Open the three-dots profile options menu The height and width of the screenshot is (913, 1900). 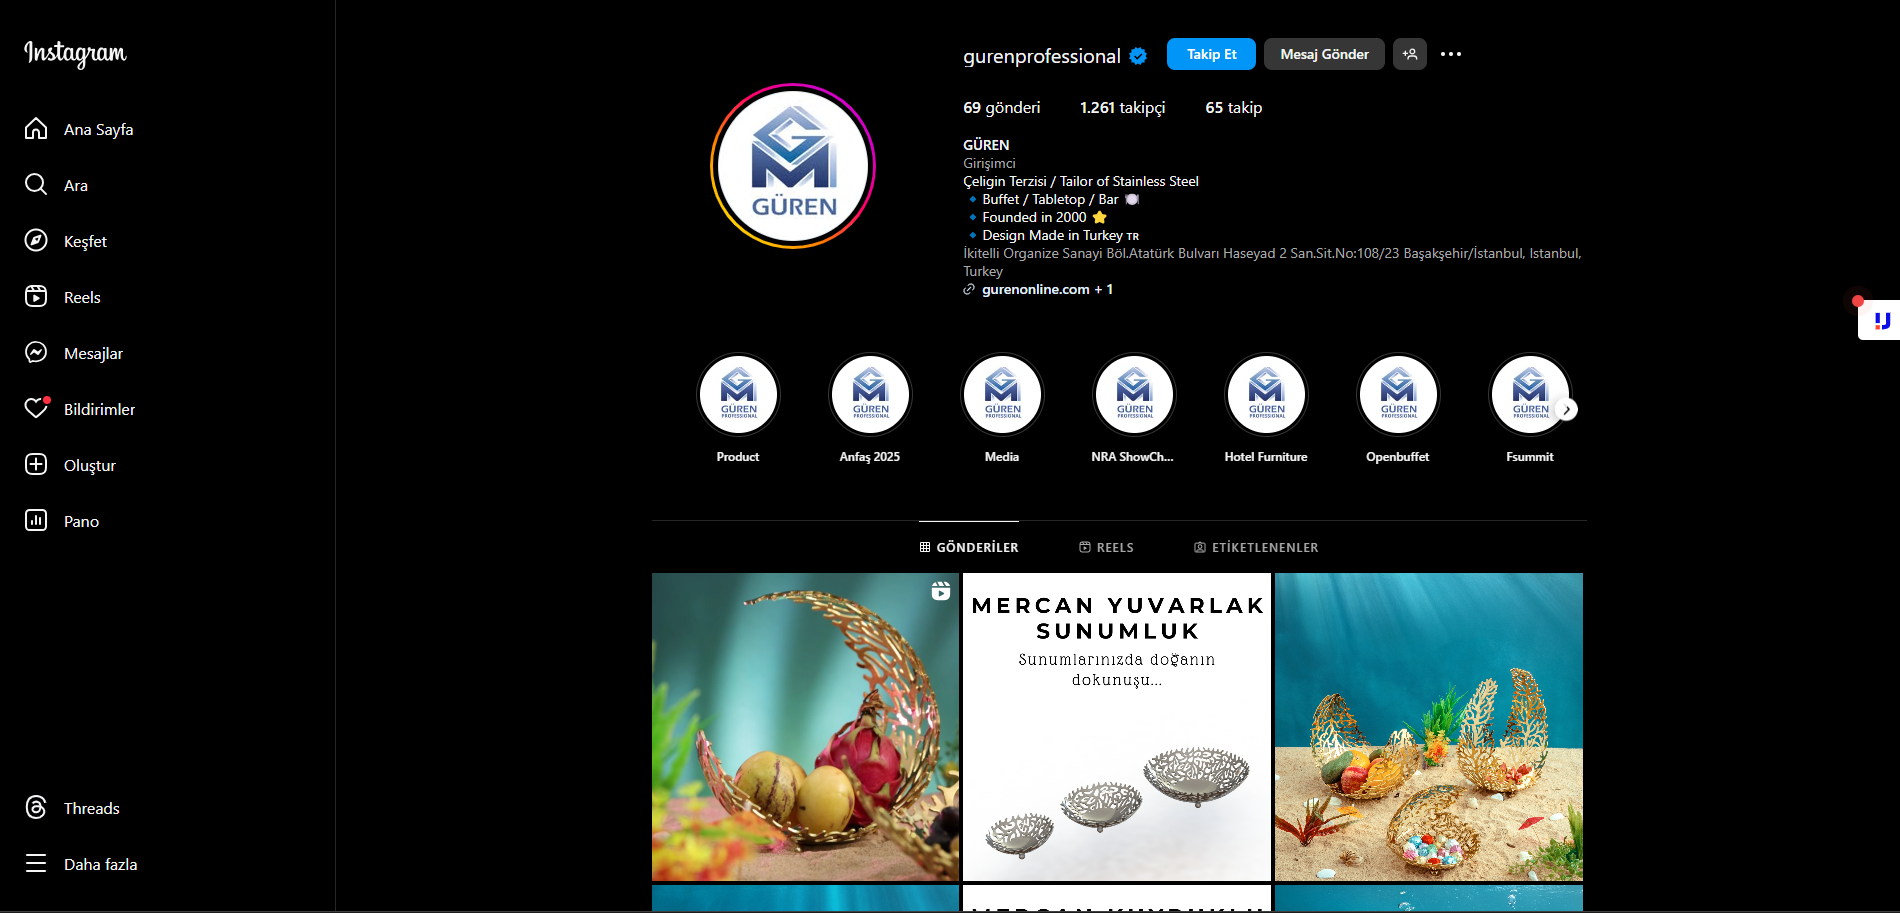click(x=1451, y=54)
